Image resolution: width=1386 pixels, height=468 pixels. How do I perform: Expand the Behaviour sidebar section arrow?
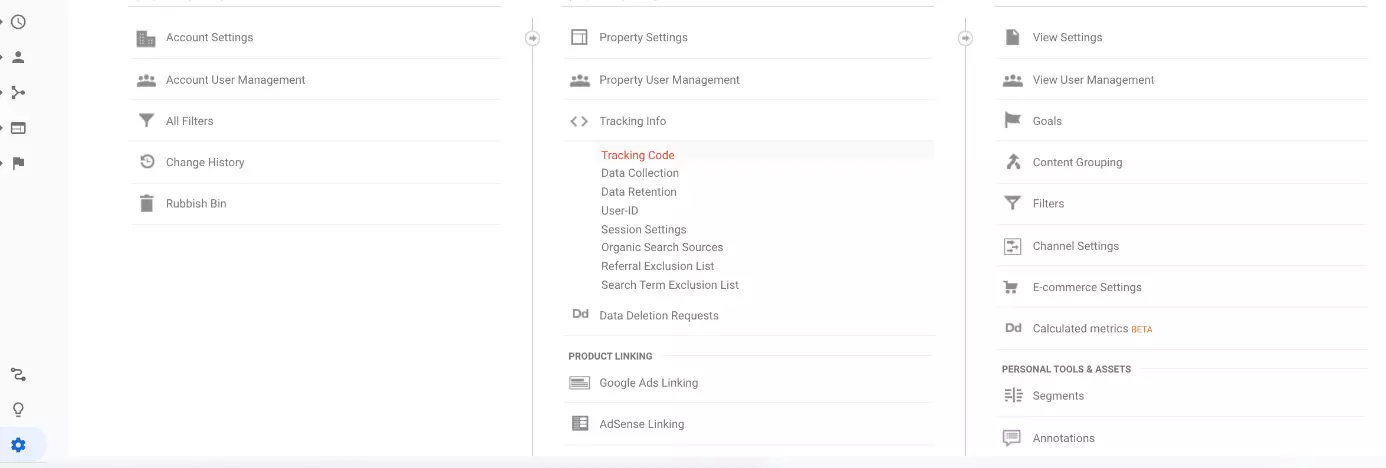2,128
